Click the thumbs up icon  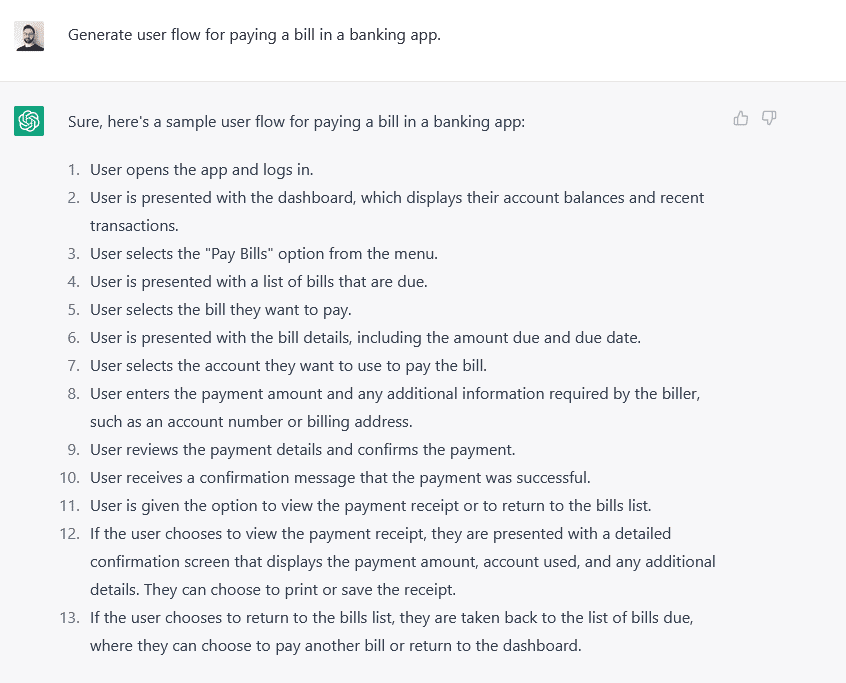[x=741, y=118]
